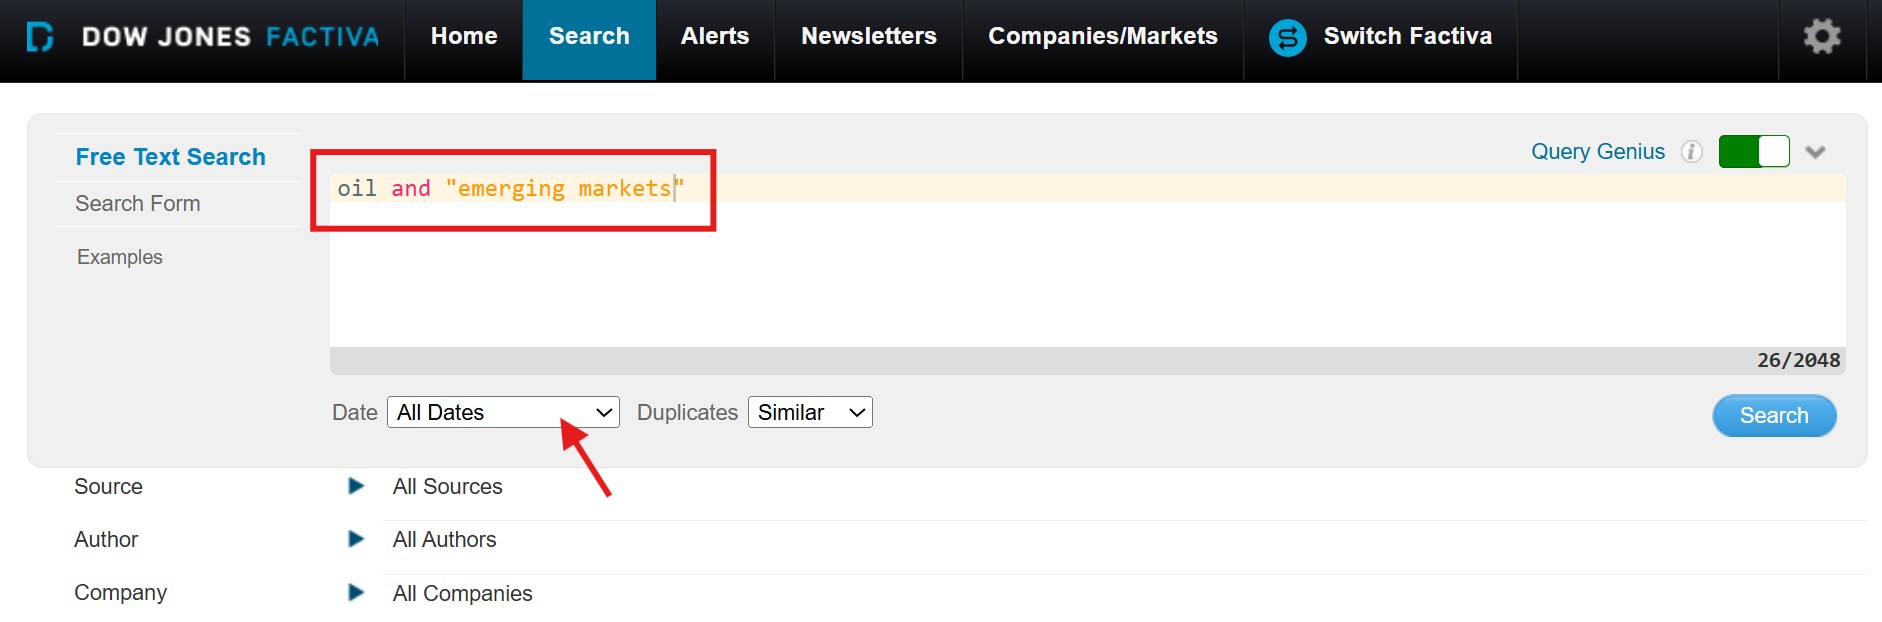Expand the Source section triangle
Screen dimensions: 1882x622
point(356,486)
